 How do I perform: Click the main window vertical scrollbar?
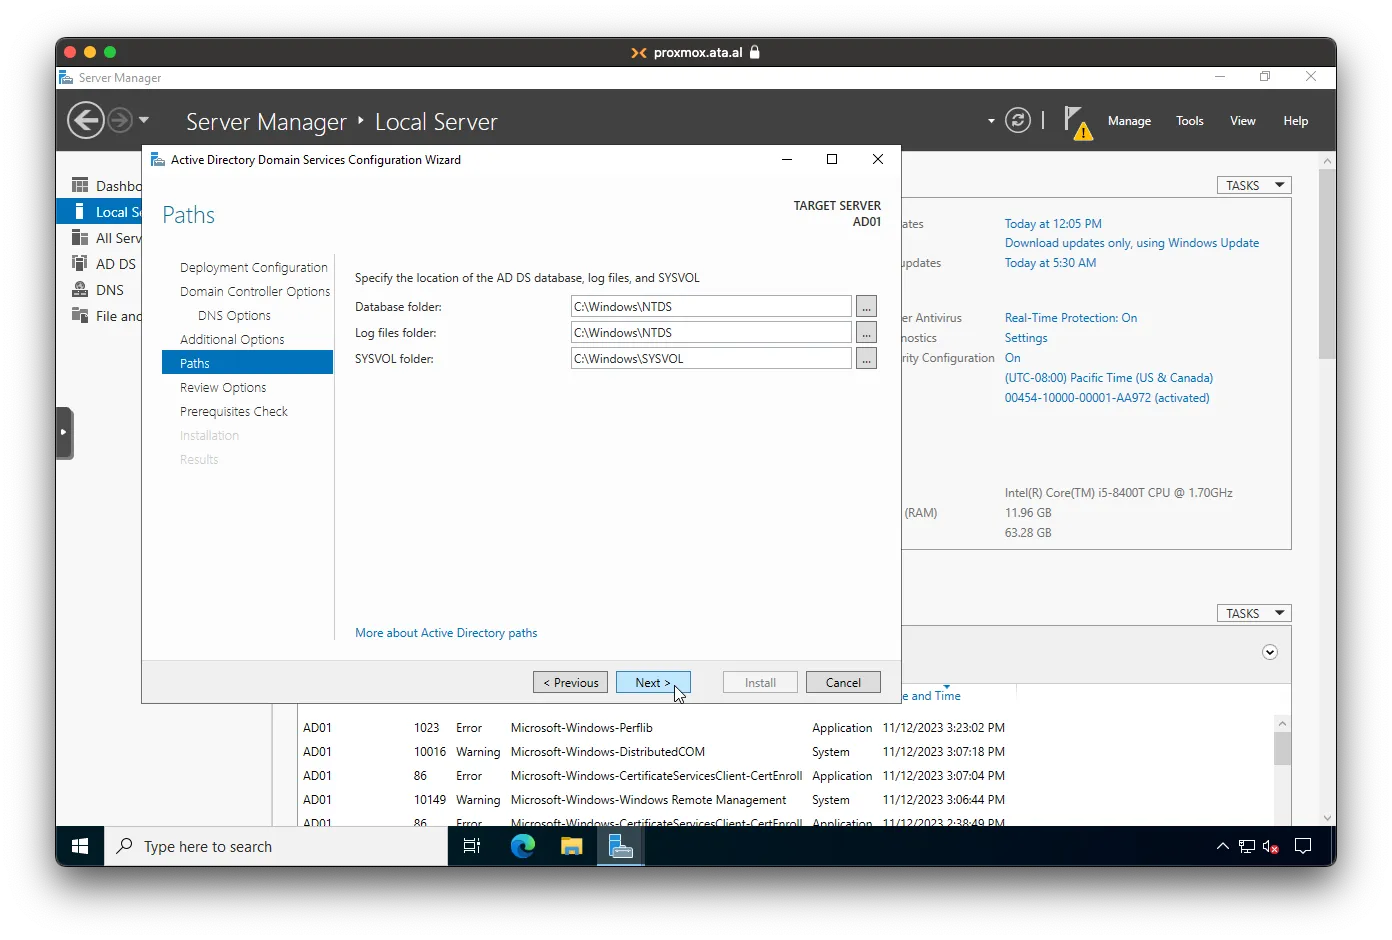click(x=1327, y=264)
